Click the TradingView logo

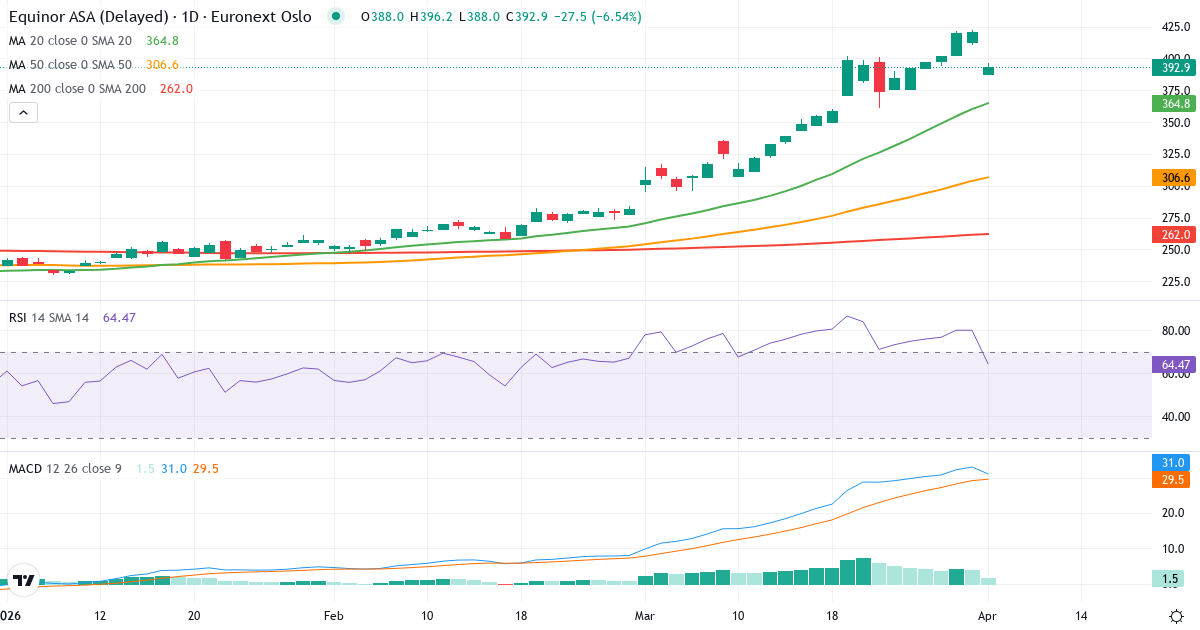pyautogui.click(x=22, y=580)
